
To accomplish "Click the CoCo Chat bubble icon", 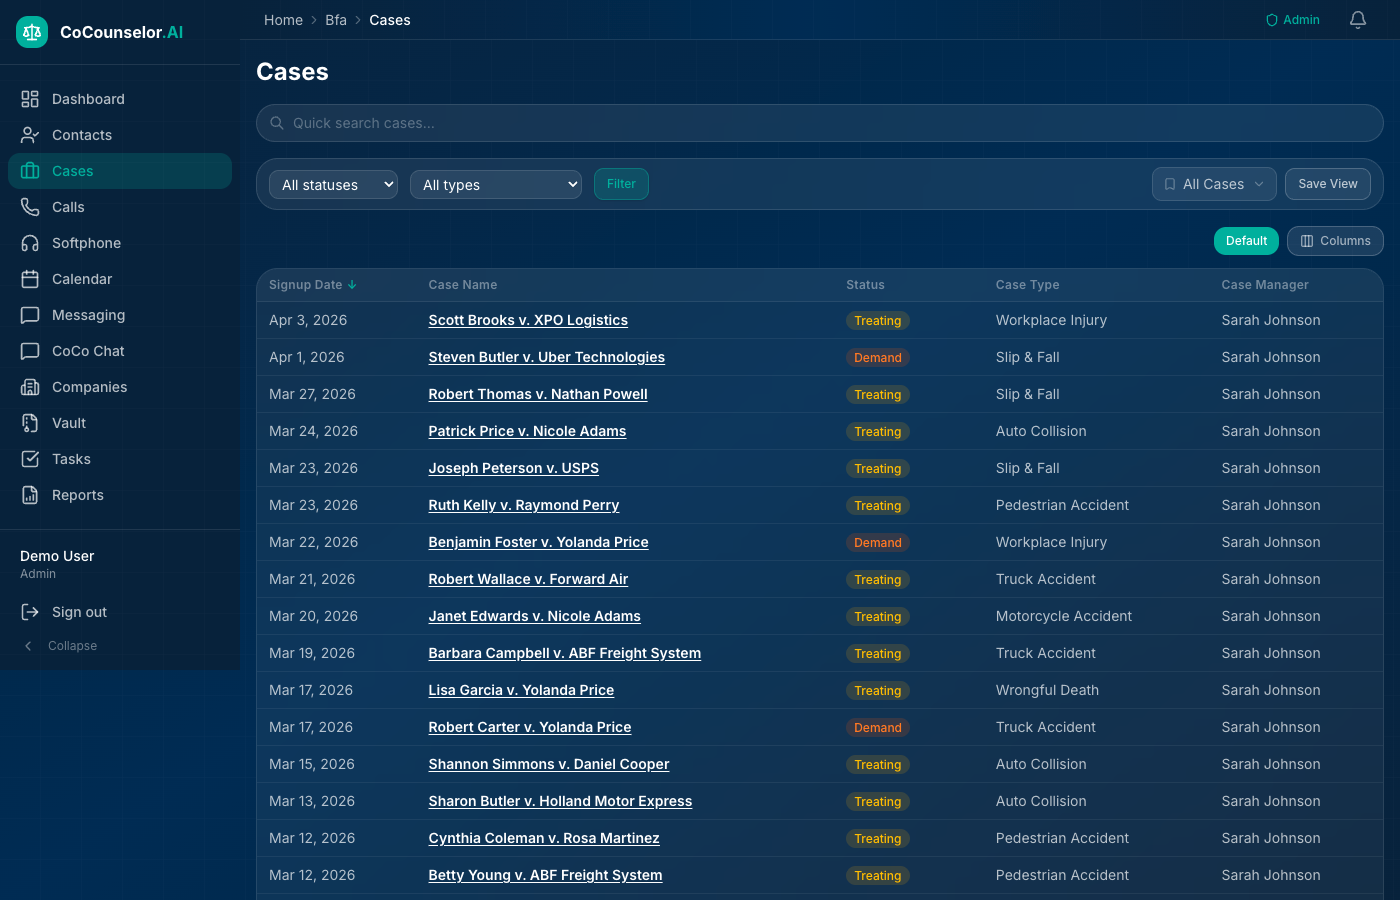I will pyautogui.click(x=30, y=351).
